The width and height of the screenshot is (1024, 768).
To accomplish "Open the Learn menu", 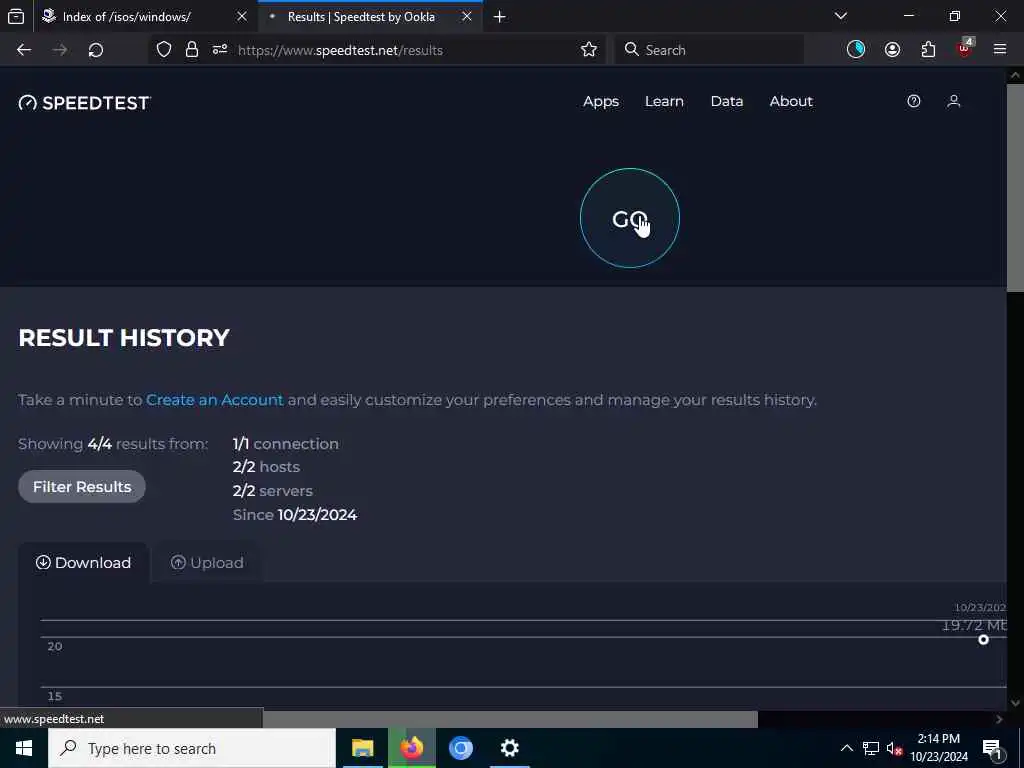I will point(664,102).
